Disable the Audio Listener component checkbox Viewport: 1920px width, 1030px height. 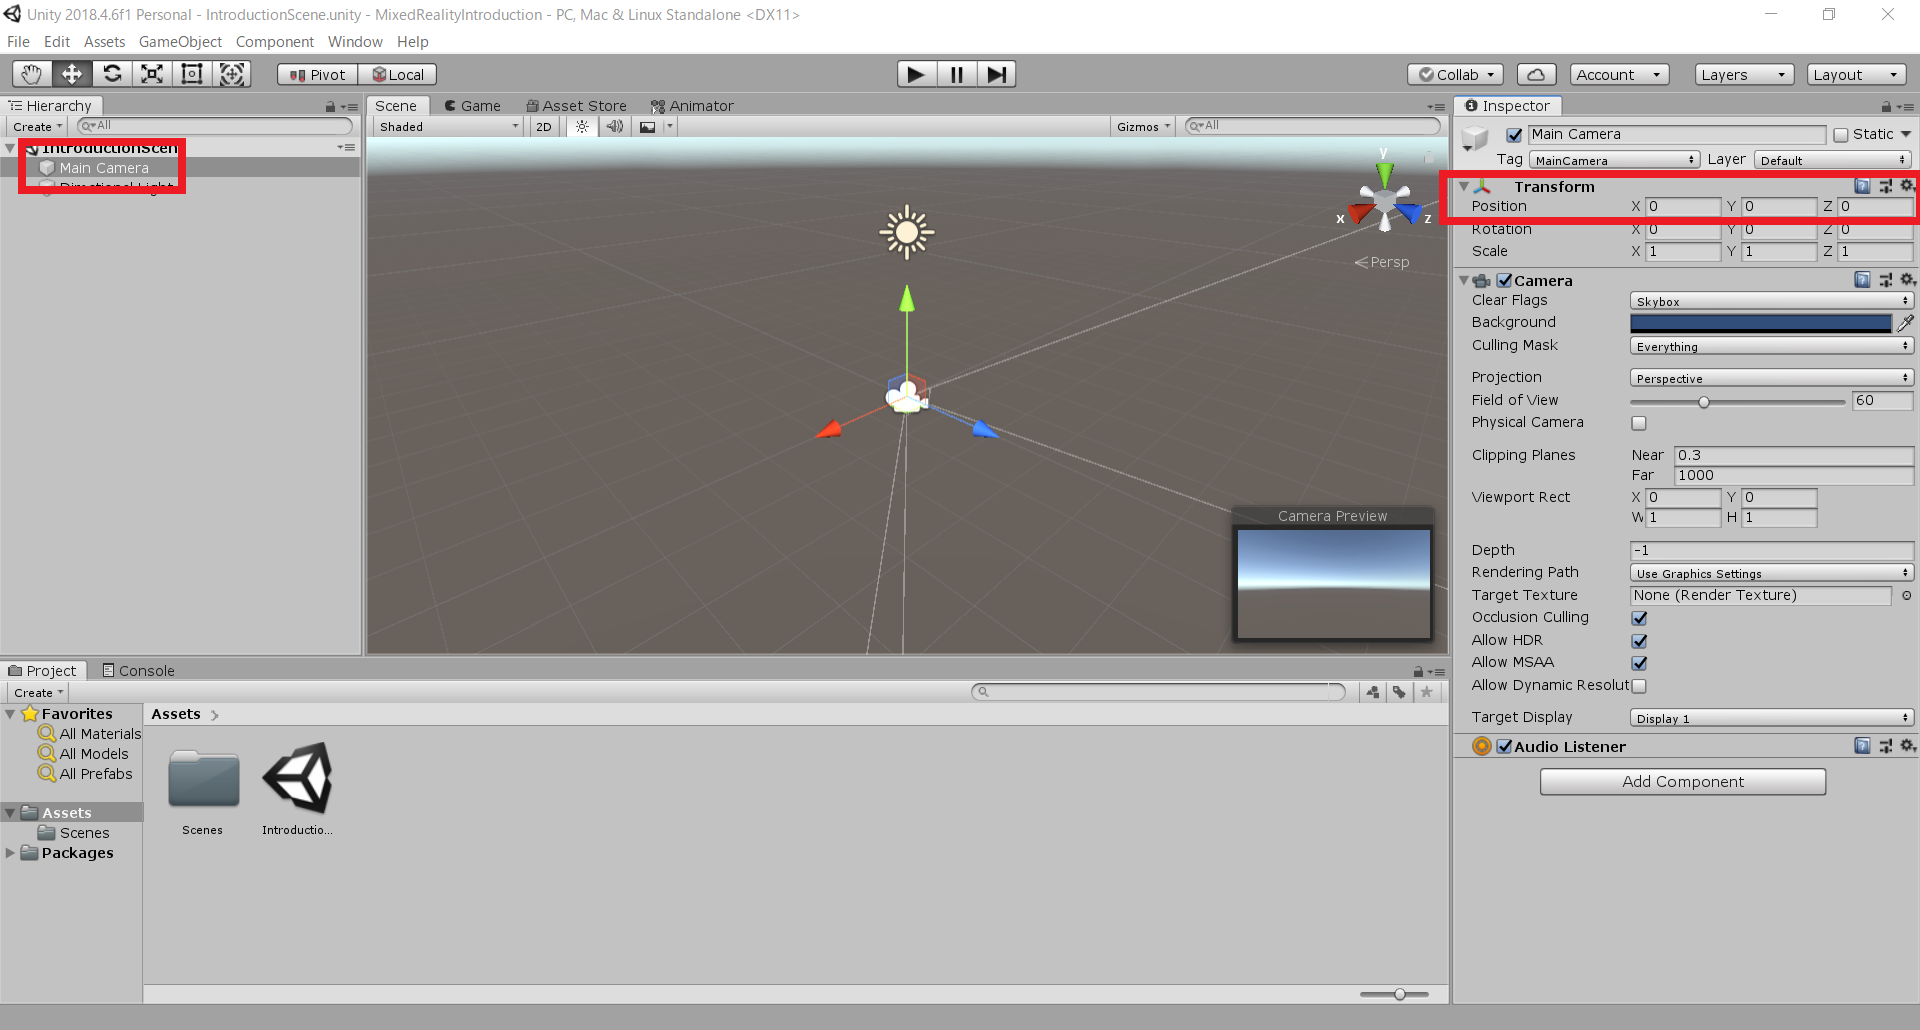click(x=1504, y=747)
